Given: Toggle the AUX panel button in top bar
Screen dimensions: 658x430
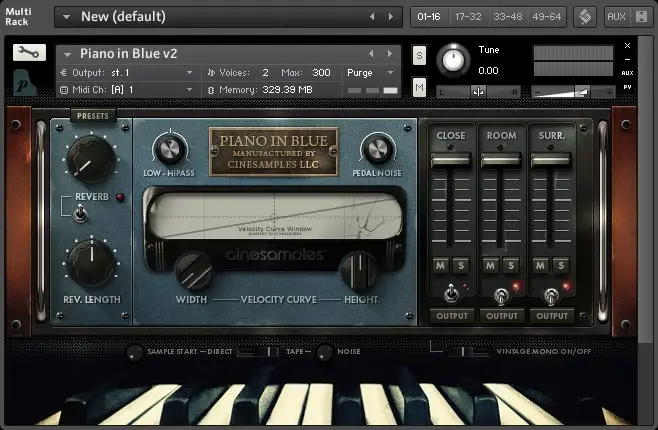Looking at the screenshot, I should [616, 17].
